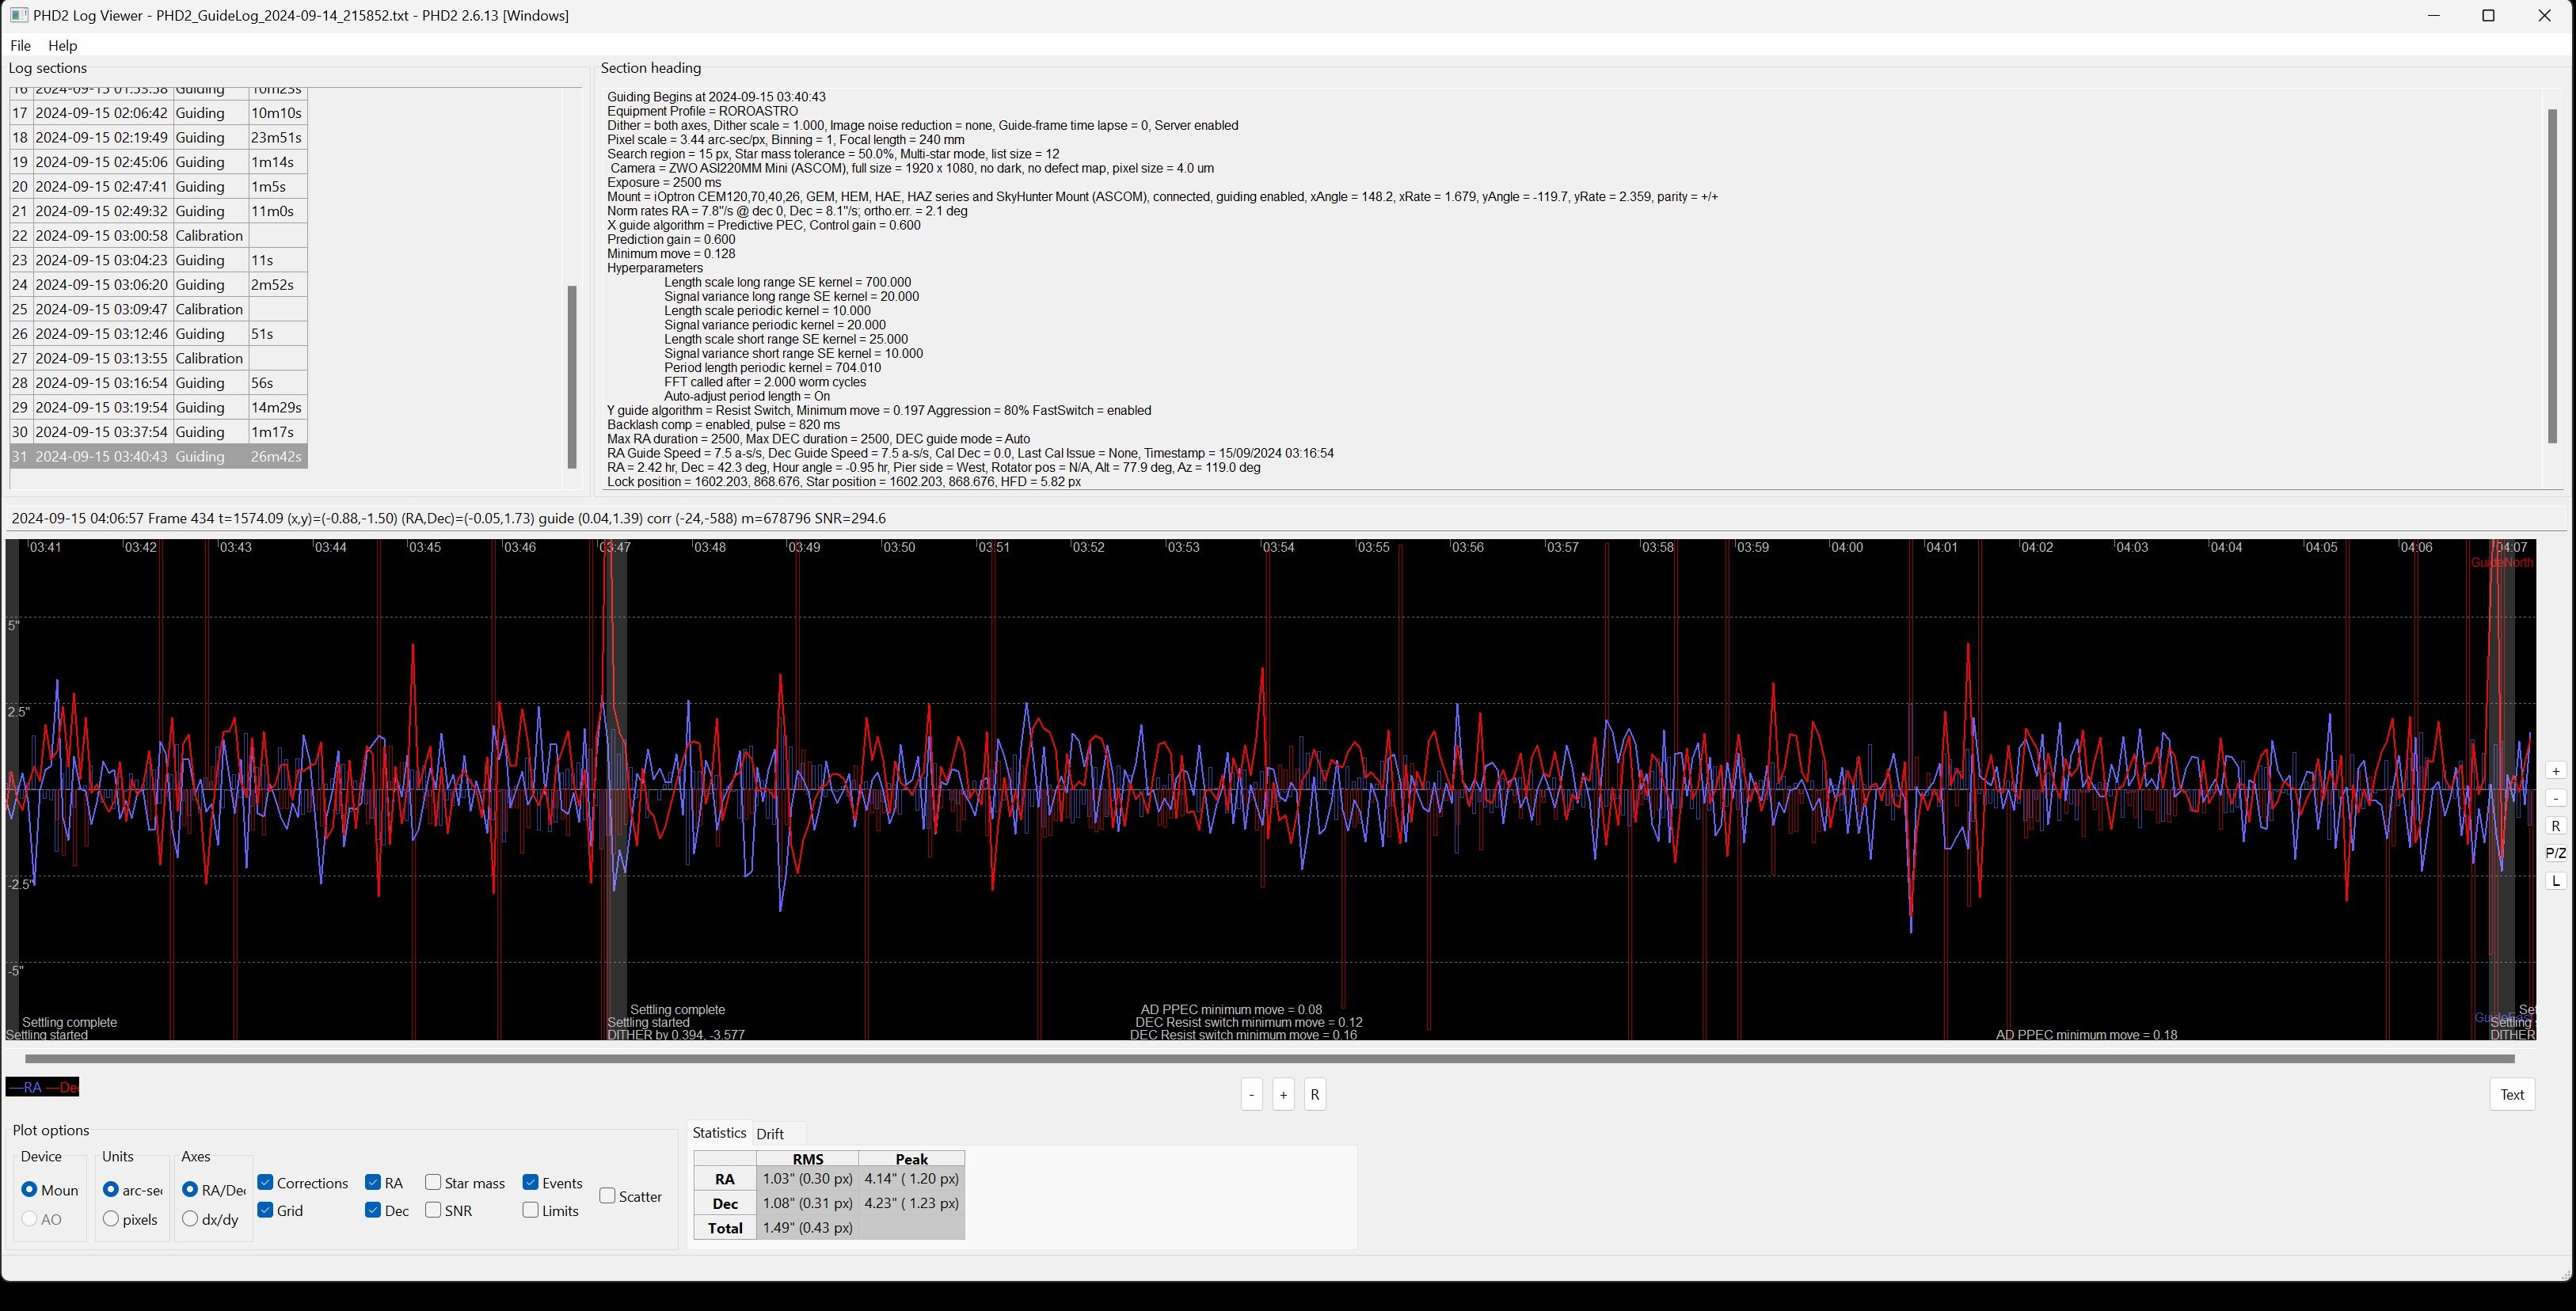Switch to the Drift tab
Image resolution: width=2576 pixels, height=1311 pixels.
[770, 1133]
